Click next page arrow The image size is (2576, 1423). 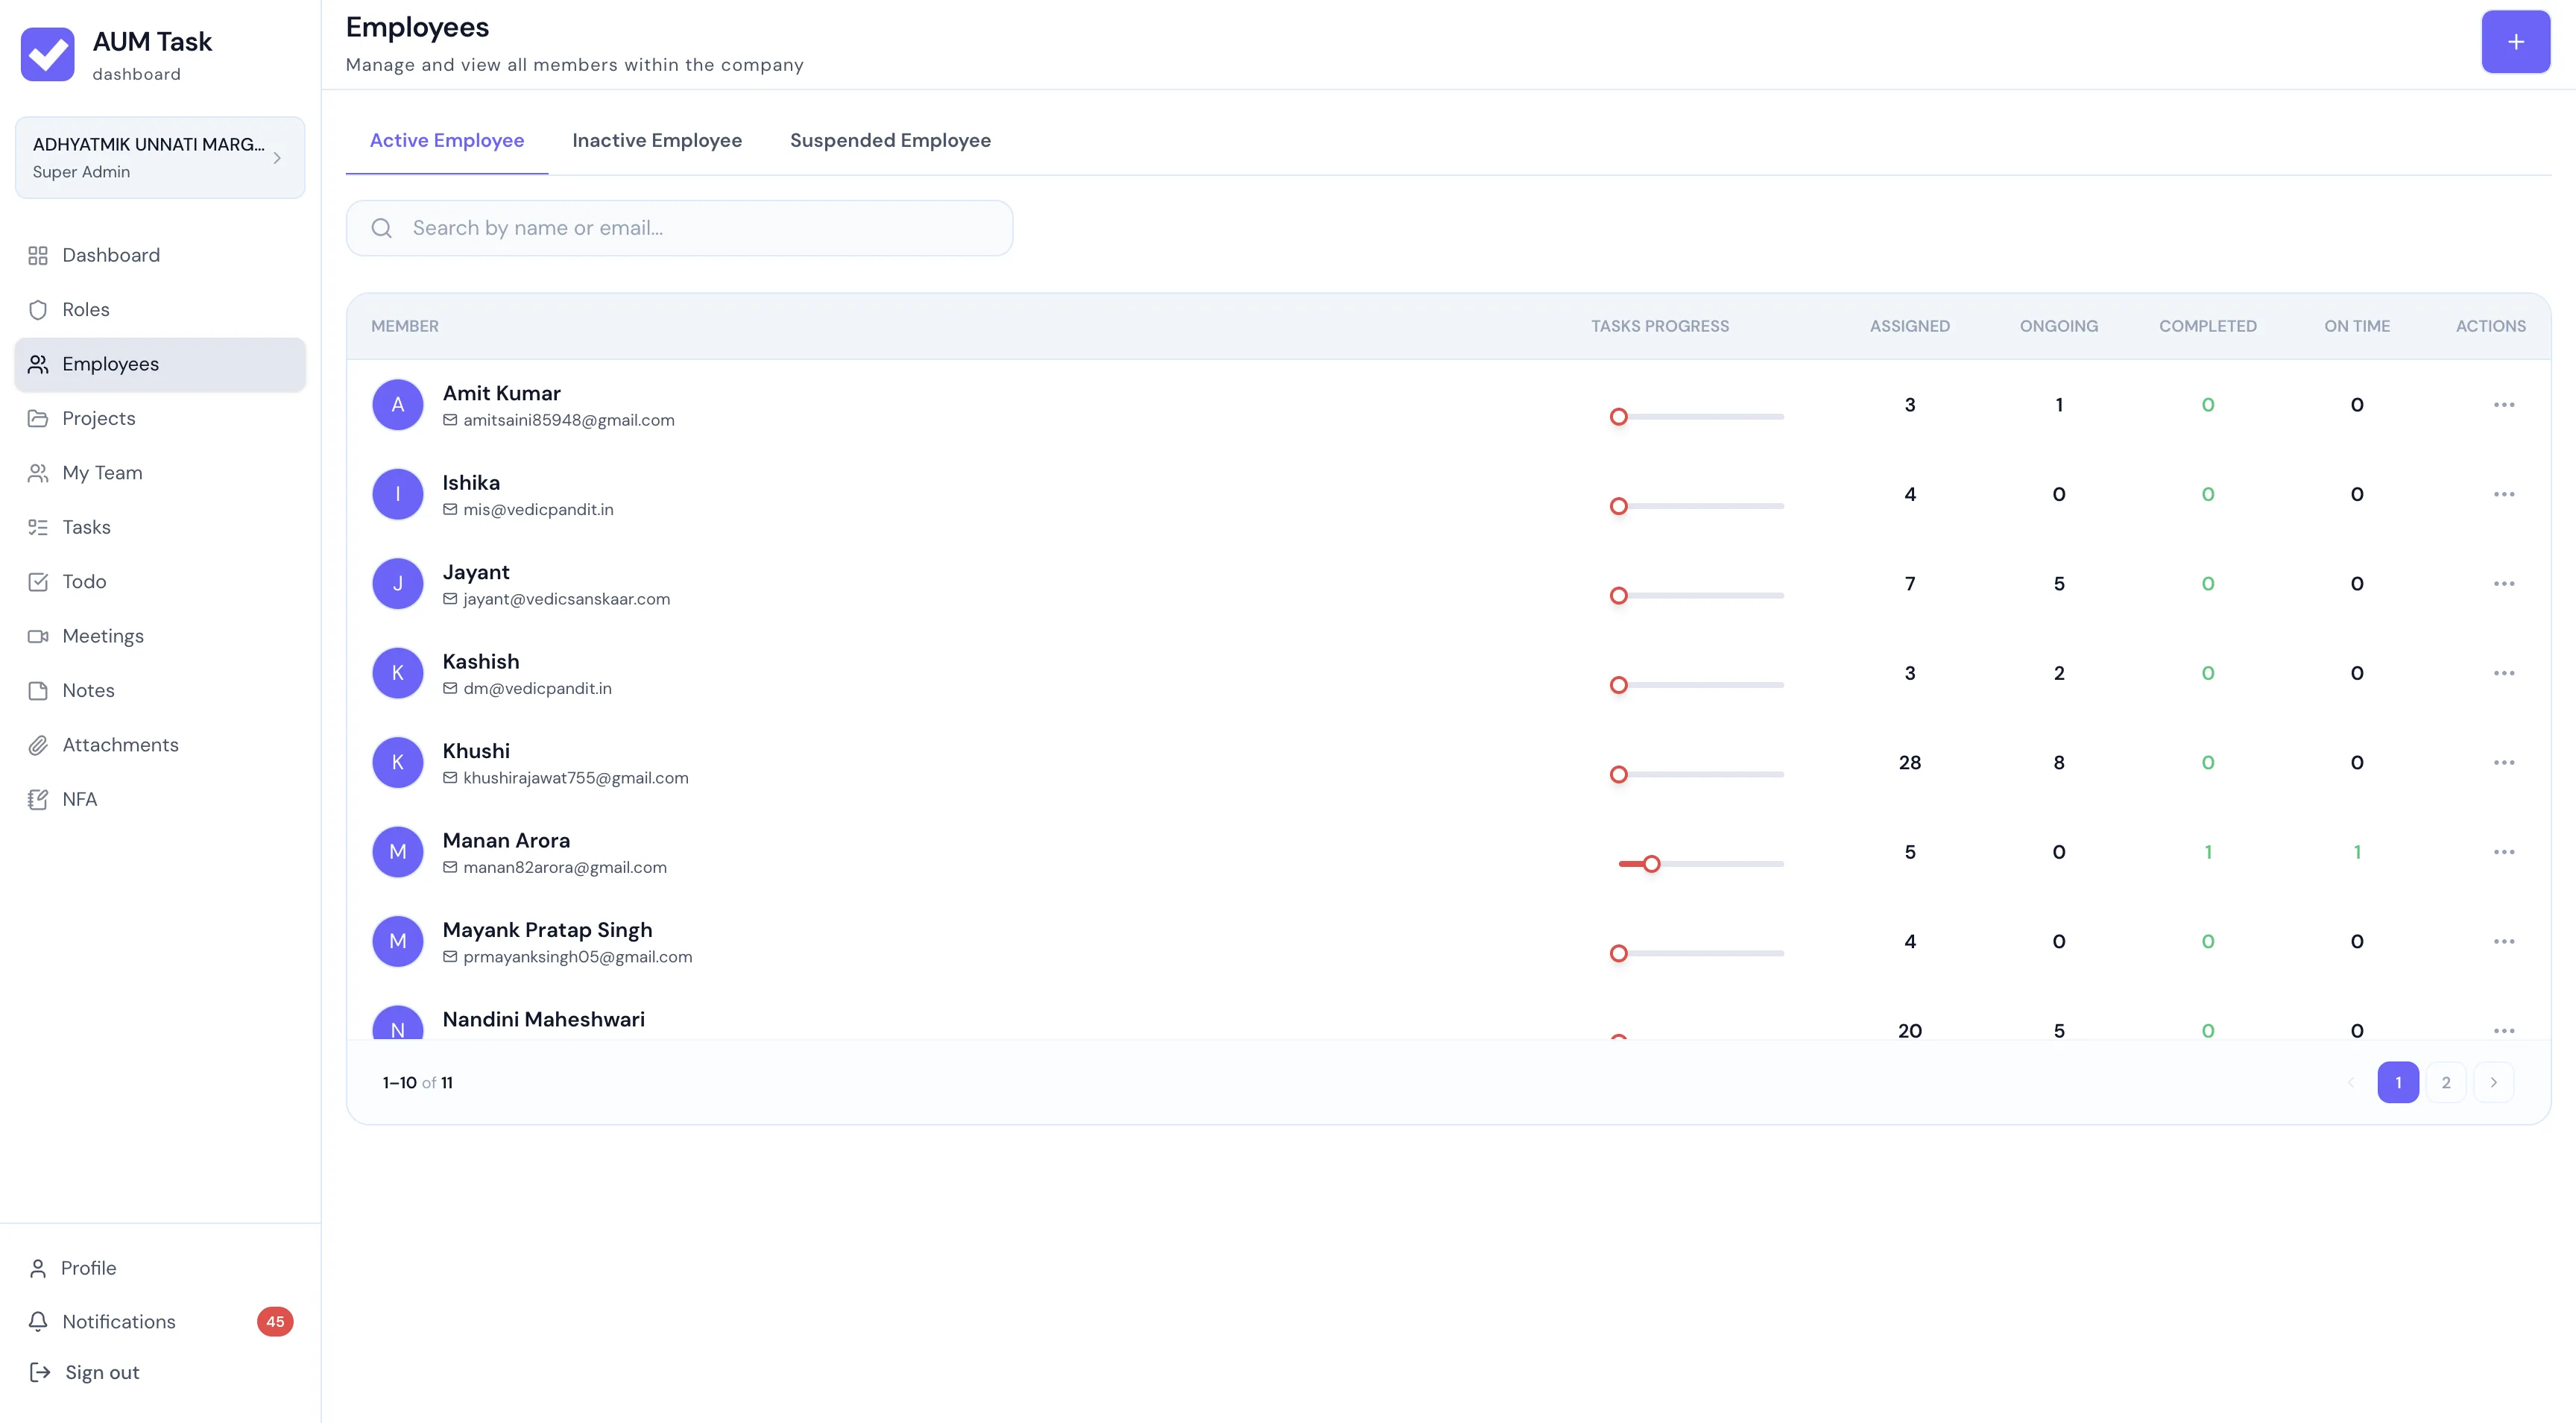tap(2494, 1082)
